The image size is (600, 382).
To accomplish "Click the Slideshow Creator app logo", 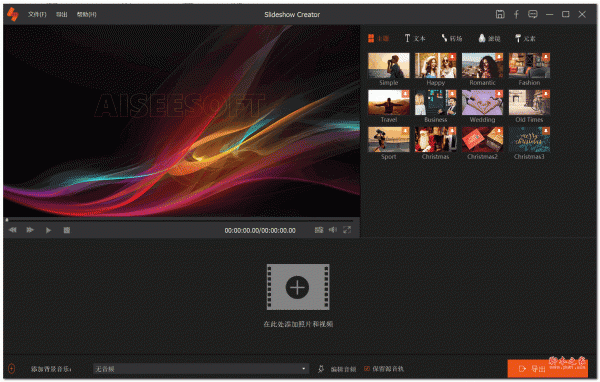I will tap(13, 15).
